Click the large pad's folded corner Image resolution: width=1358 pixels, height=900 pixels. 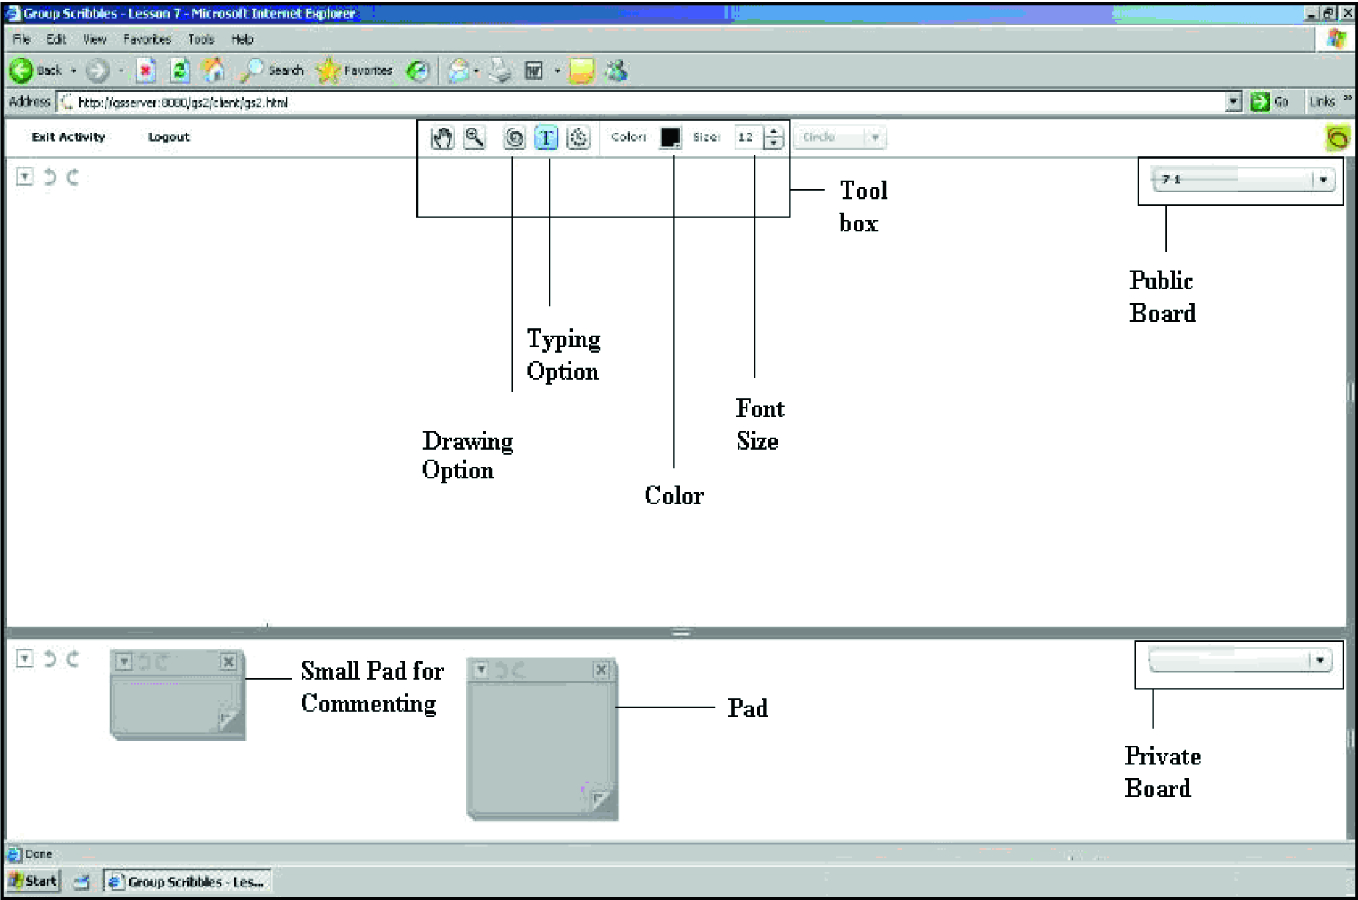600,800
